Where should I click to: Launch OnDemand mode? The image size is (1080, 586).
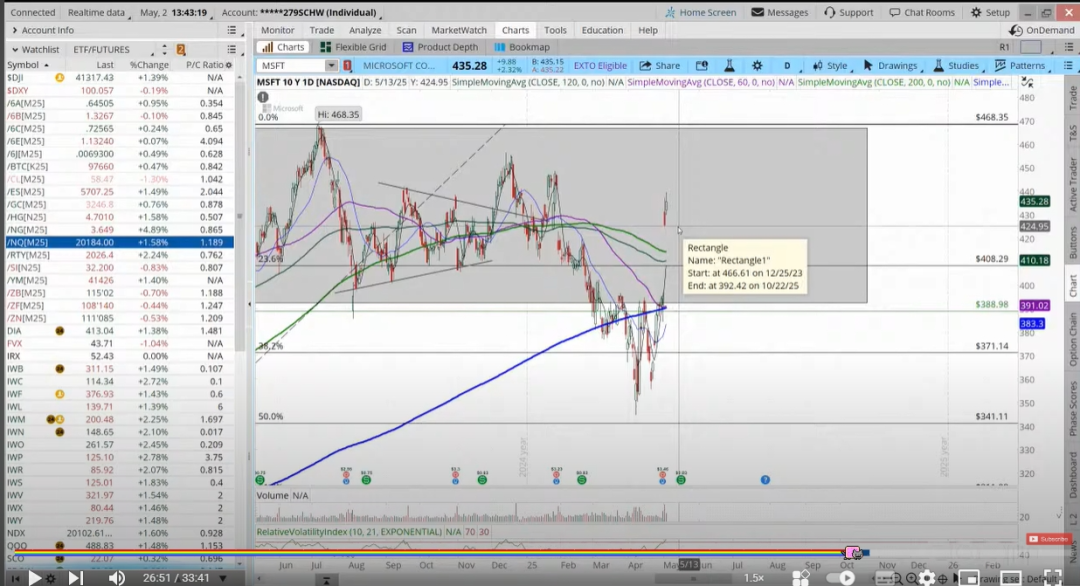1041,30
